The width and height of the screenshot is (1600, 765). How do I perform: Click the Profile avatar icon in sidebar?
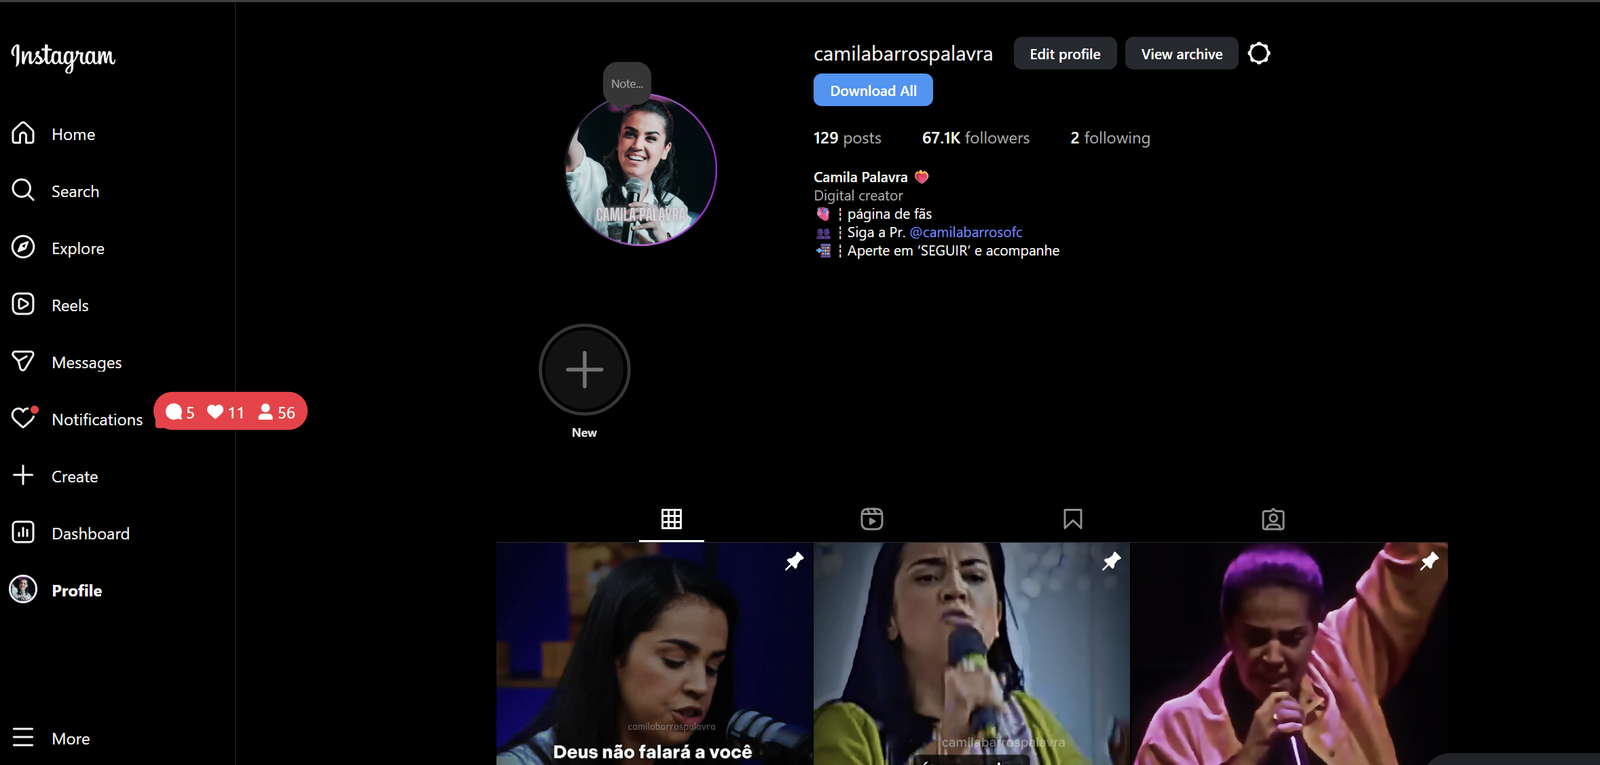[23, 590]
